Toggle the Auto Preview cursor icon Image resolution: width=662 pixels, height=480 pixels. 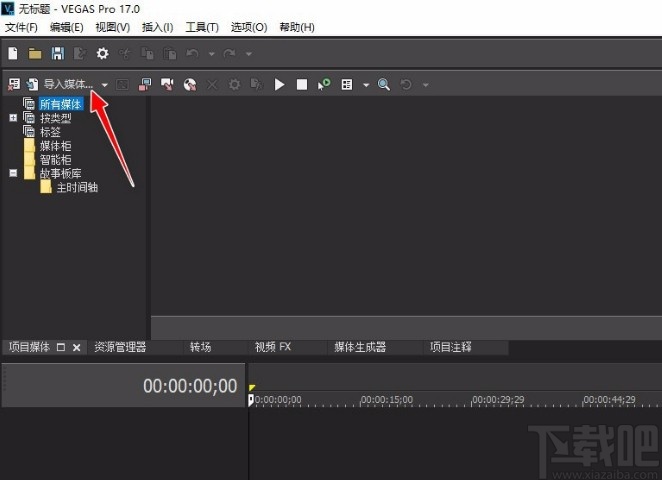[x=324, y=84]
